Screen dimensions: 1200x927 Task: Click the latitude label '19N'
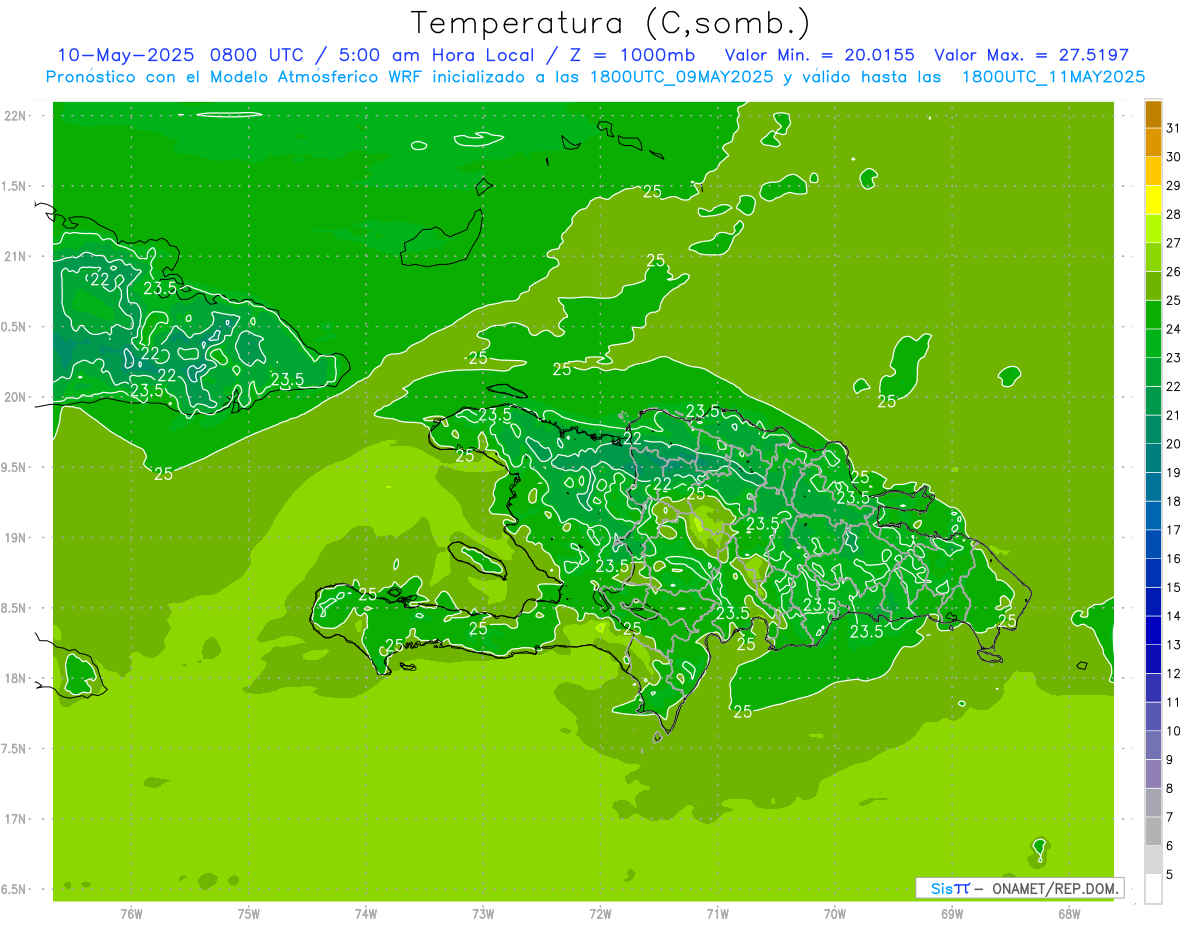[17, 538]
